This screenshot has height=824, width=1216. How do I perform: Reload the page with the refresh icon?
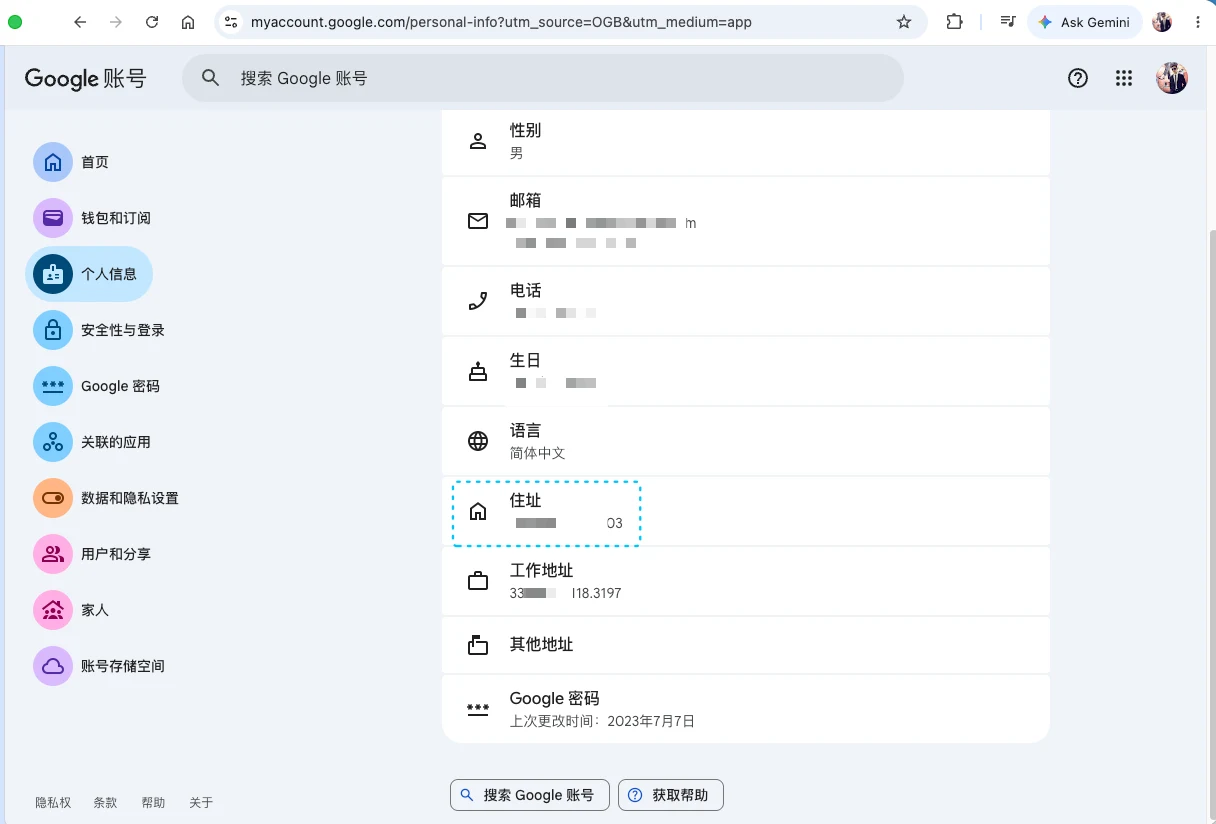[152, 22]
